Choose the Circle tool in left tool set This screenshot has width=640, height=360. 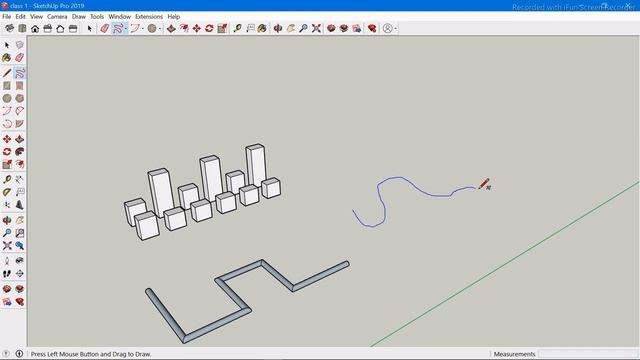click(x=7, y=98)
